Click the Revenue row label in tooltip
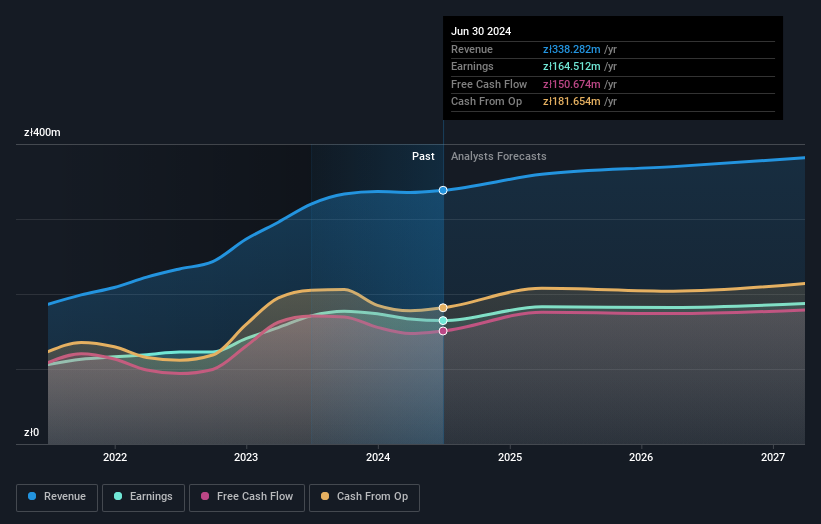Viewport: 821px width, 524px height. [x=472, y=49]
